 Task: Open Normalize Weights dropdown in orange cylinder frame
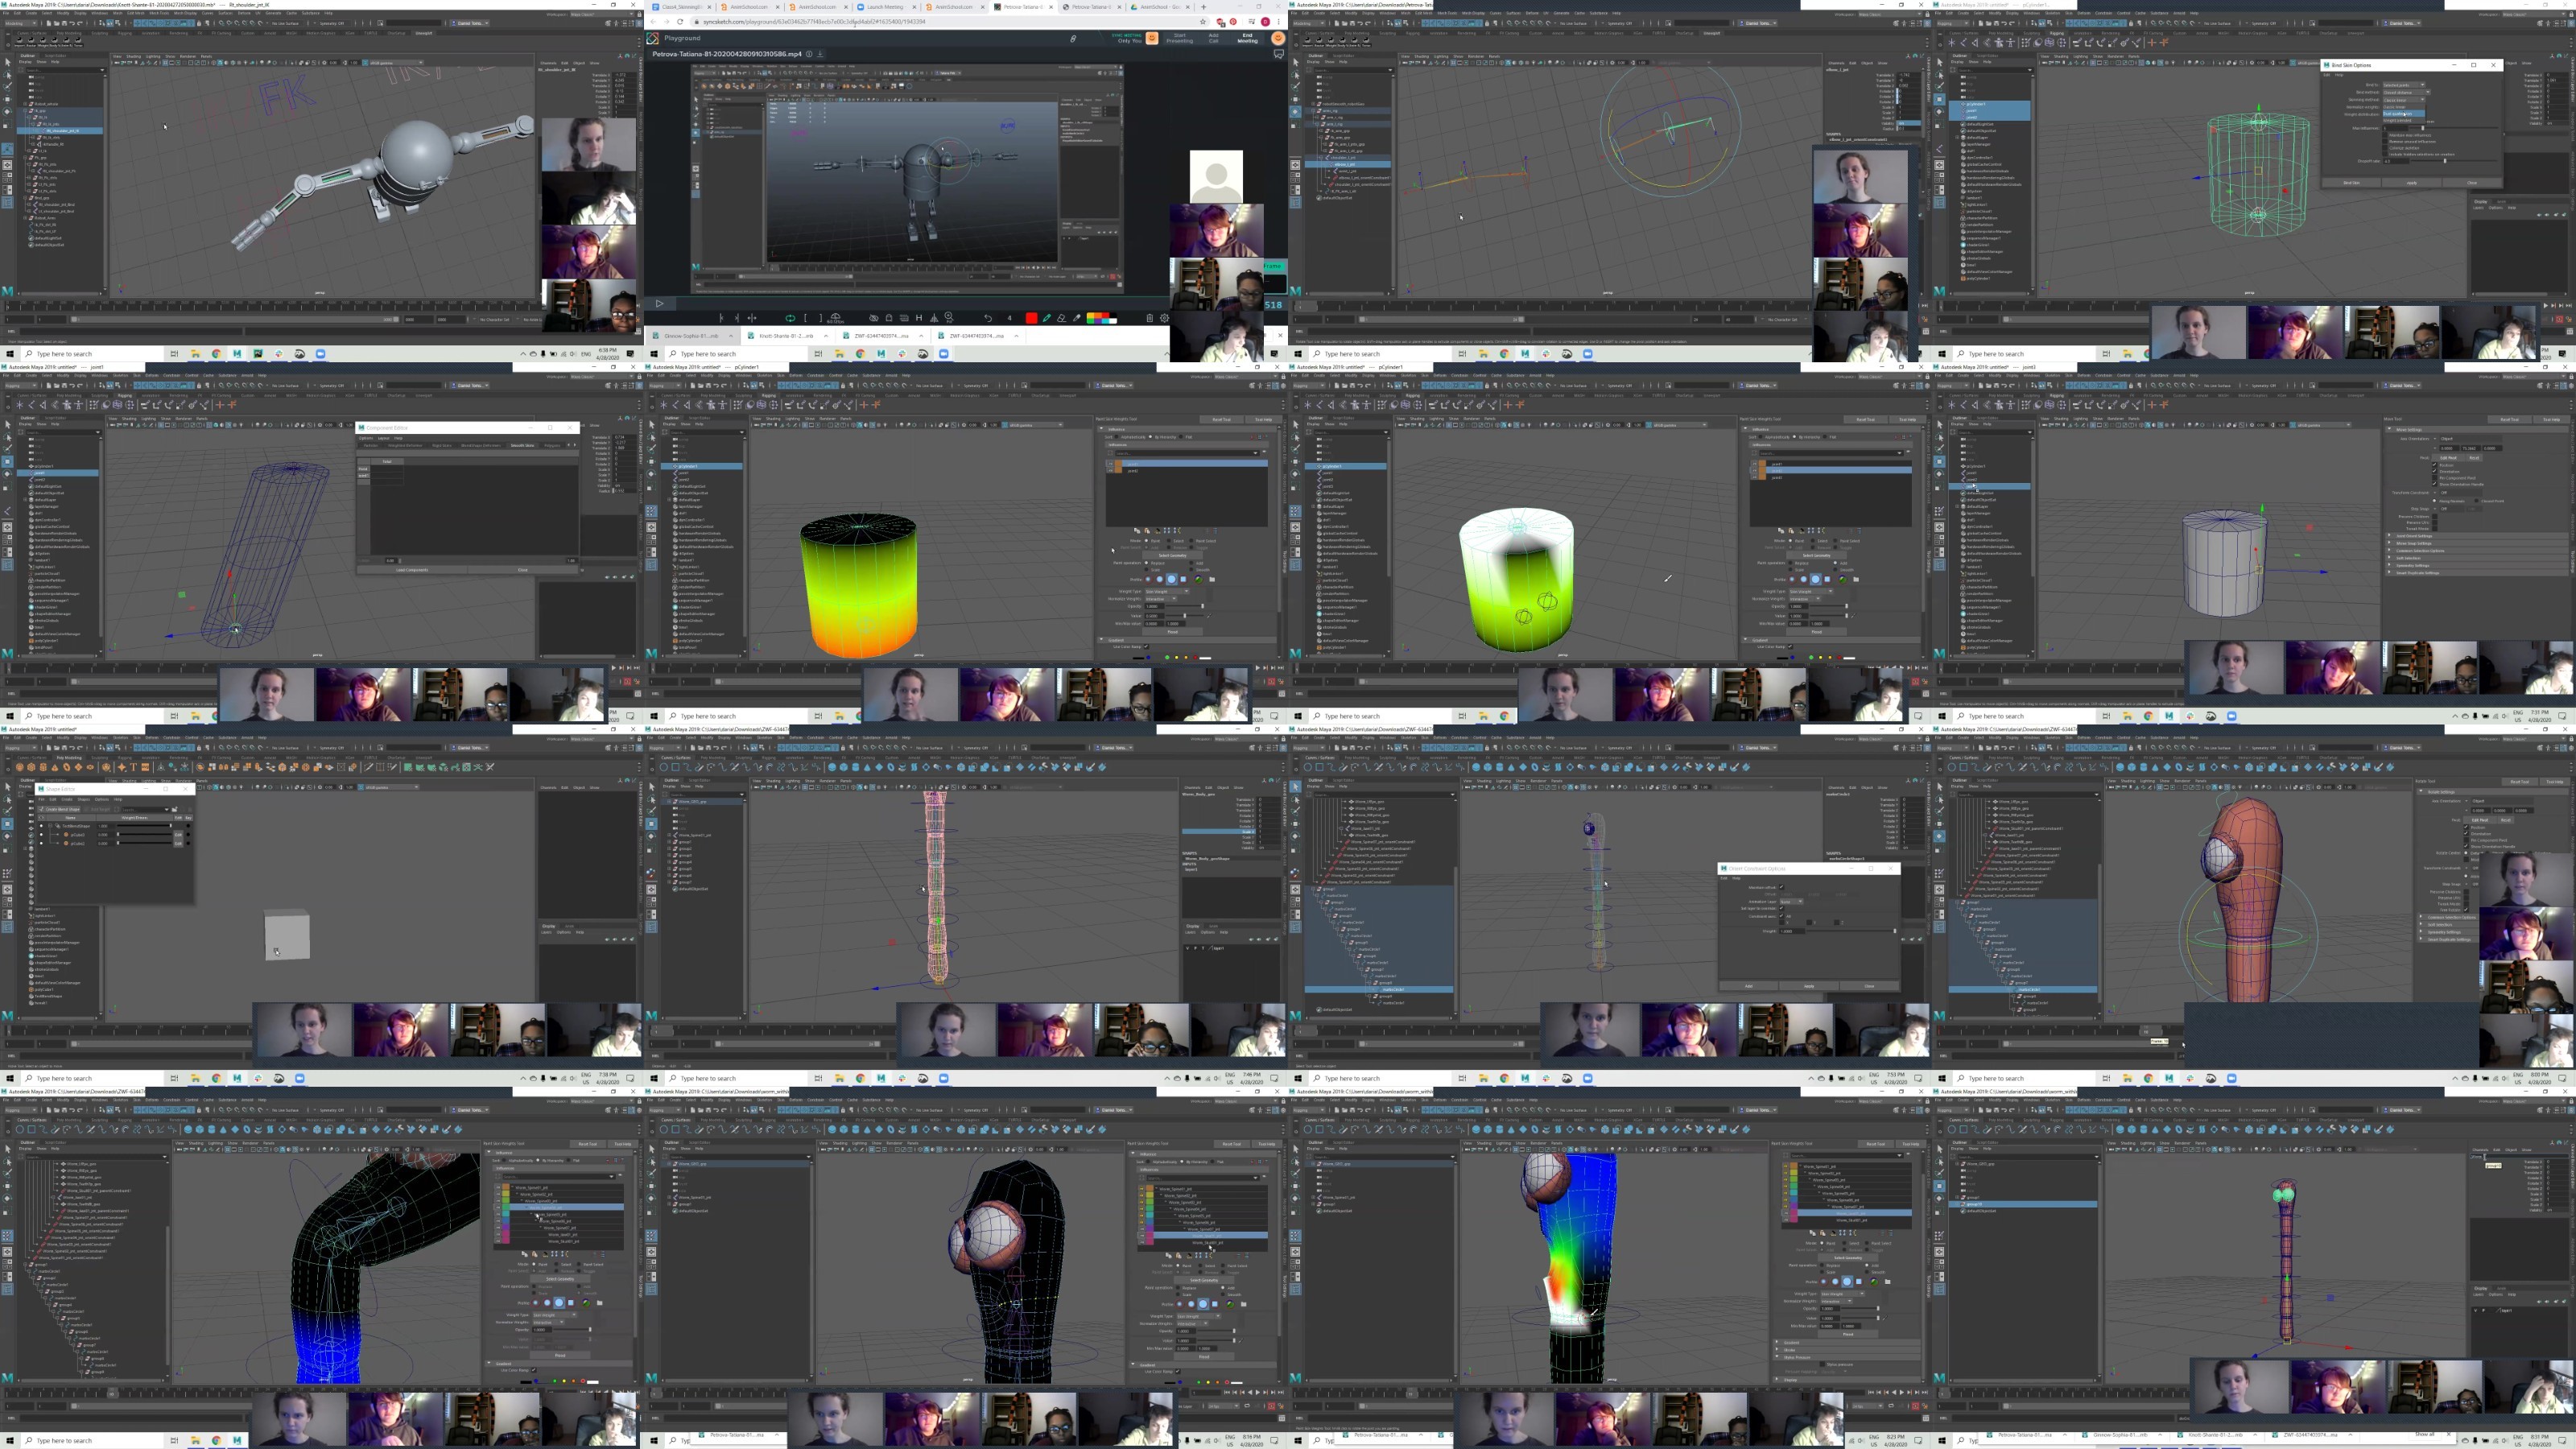[x=1161, y=600]
